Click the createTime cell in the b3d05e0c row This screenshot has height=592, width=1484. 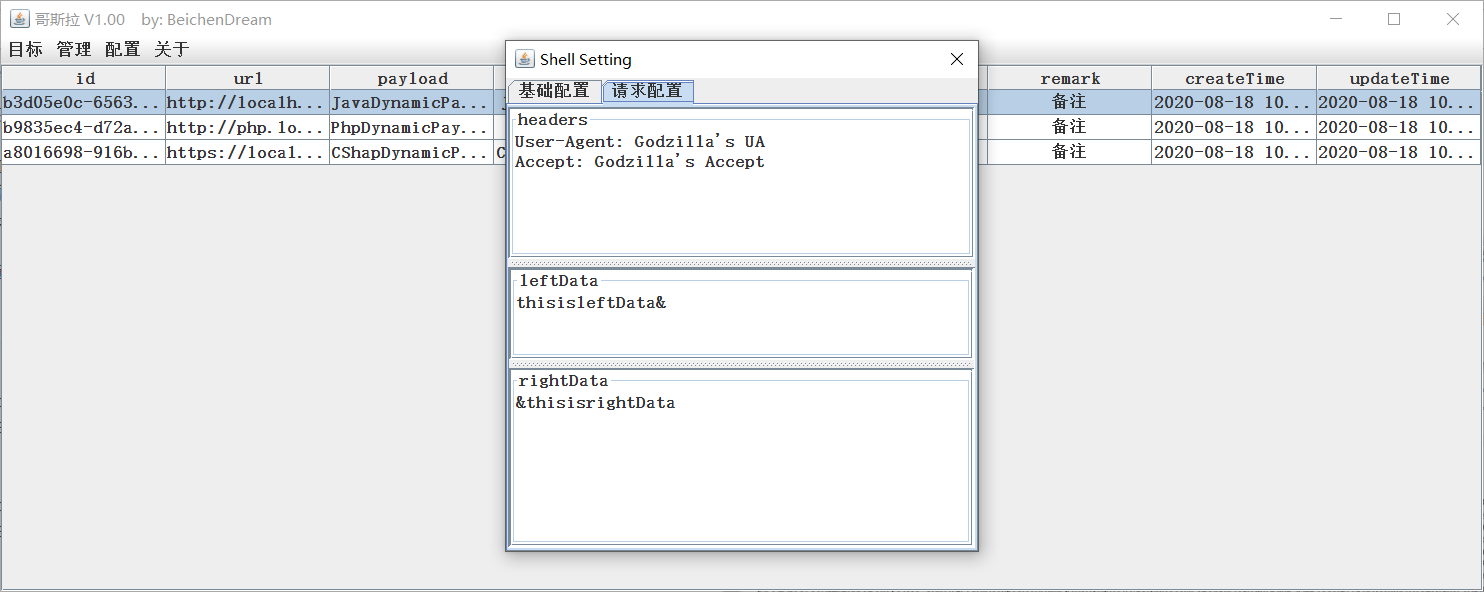click(1234, 102)
